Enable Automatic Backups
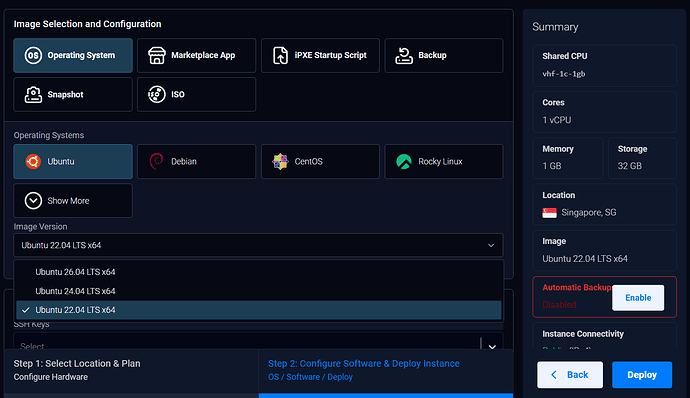The image size is (690, 398). [638, 298]
